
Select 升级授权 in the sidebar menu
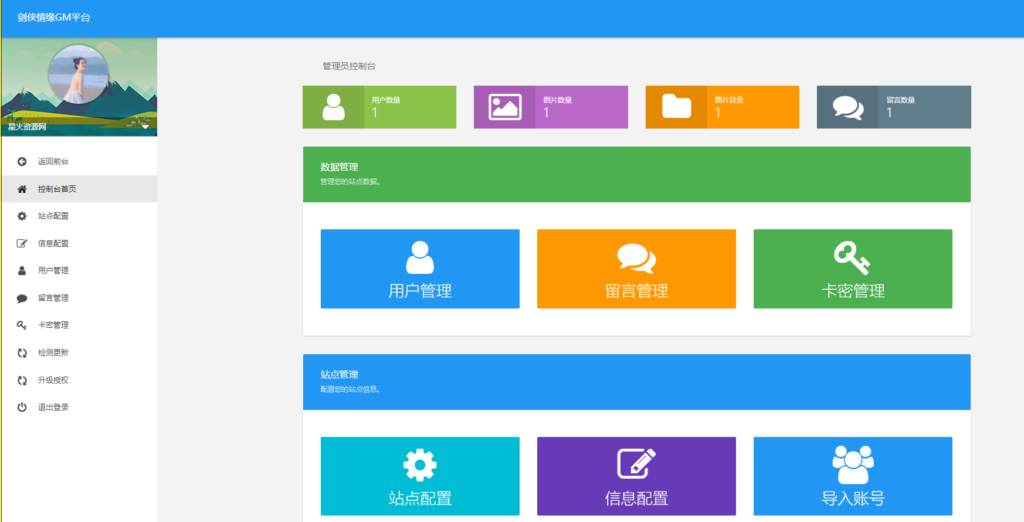click(x=53, y=380)
